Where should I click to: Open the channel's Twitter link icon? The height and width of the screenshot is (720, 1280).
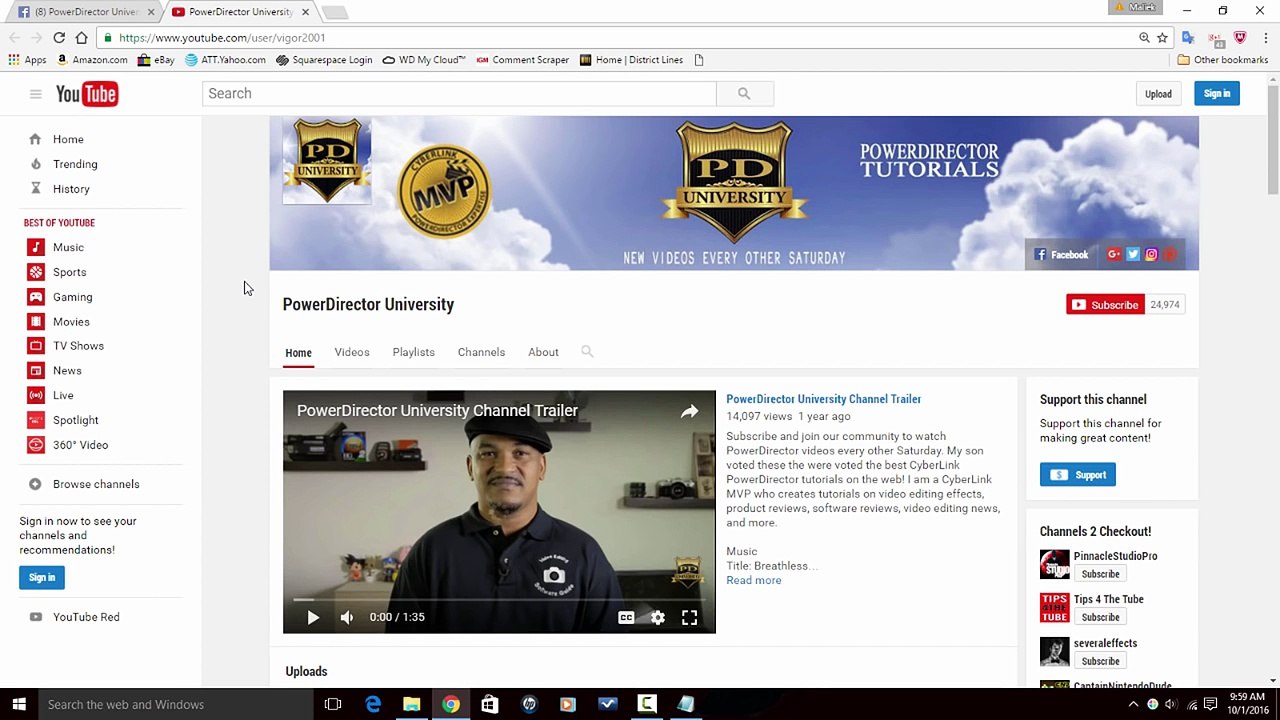pos(1133,255)
